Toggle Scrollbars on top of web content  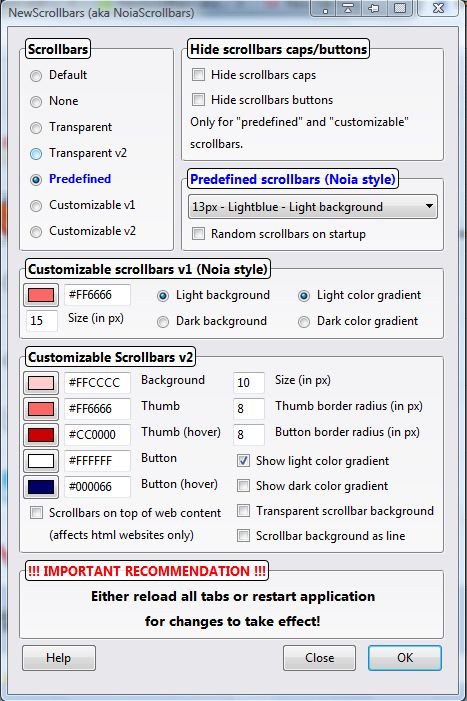pos(36,512)
